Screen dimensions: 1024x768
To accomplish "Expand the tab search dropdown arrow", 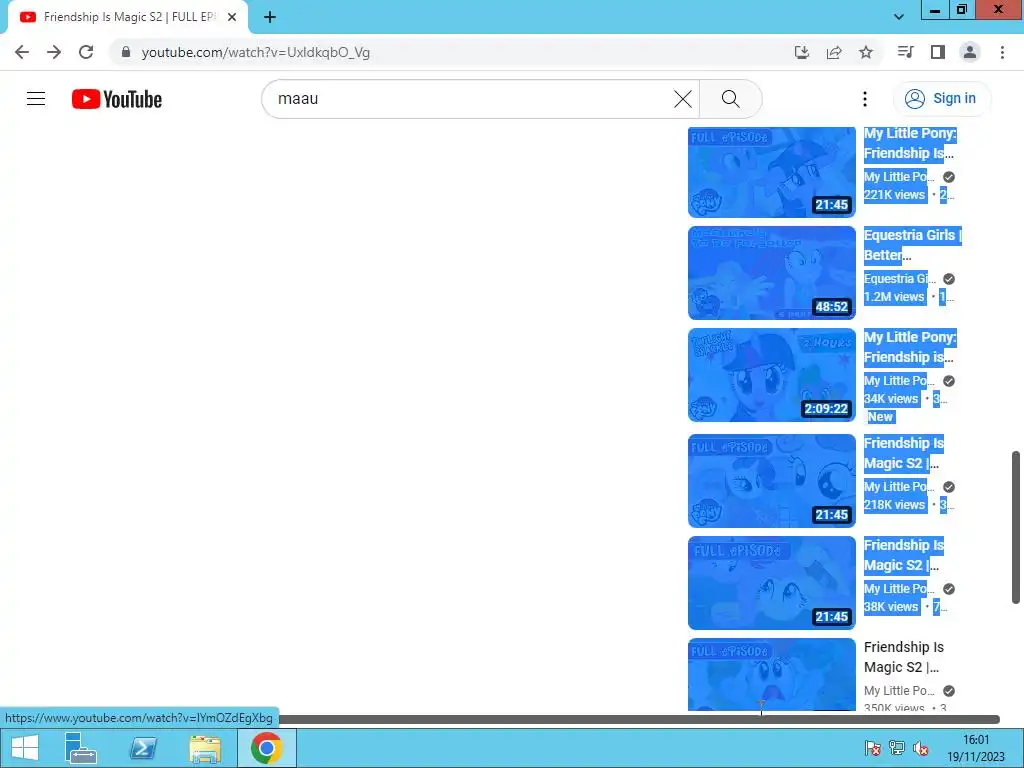I will [x=899, y=18].
